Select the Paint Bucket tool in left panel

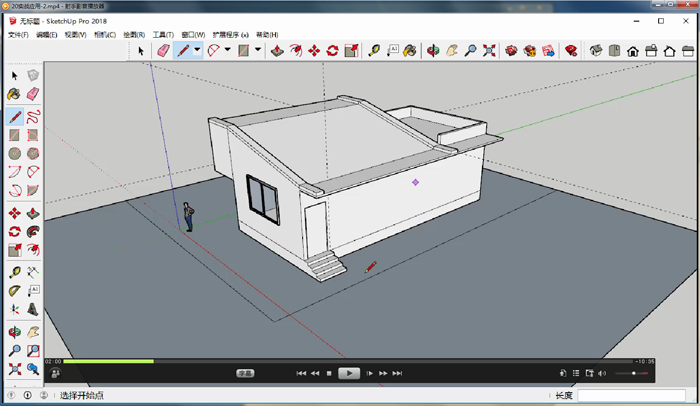[14, 94]
